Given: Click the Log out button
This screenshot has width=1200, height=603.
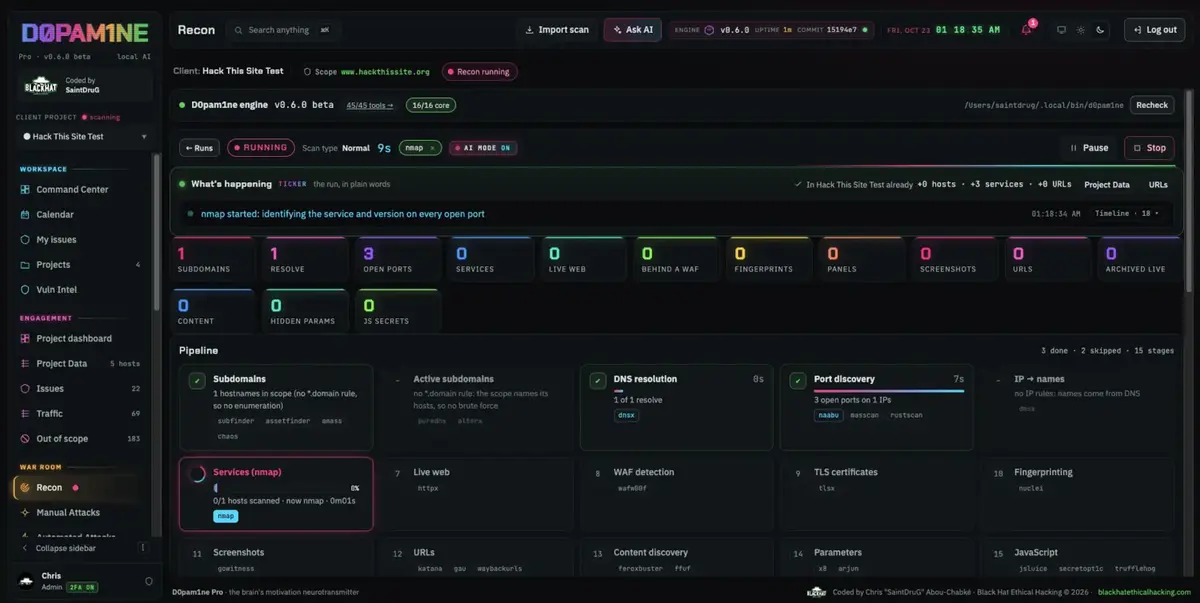Looking at the screenshot, I should [1154, 30].
